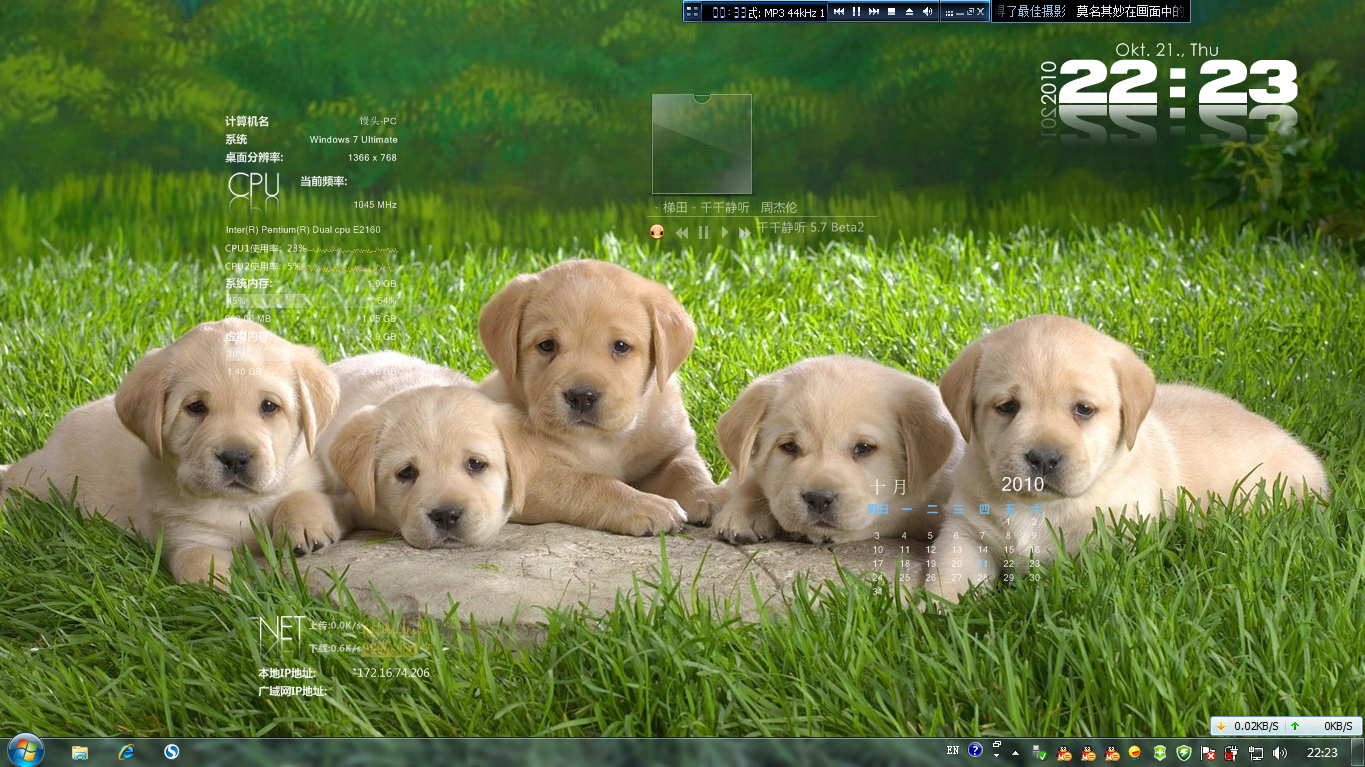Image resolution: width=1365 pixels, height=767 pixels.
Task: Click Windows 7 Ultimate system info text
Action: pos(353,140)
